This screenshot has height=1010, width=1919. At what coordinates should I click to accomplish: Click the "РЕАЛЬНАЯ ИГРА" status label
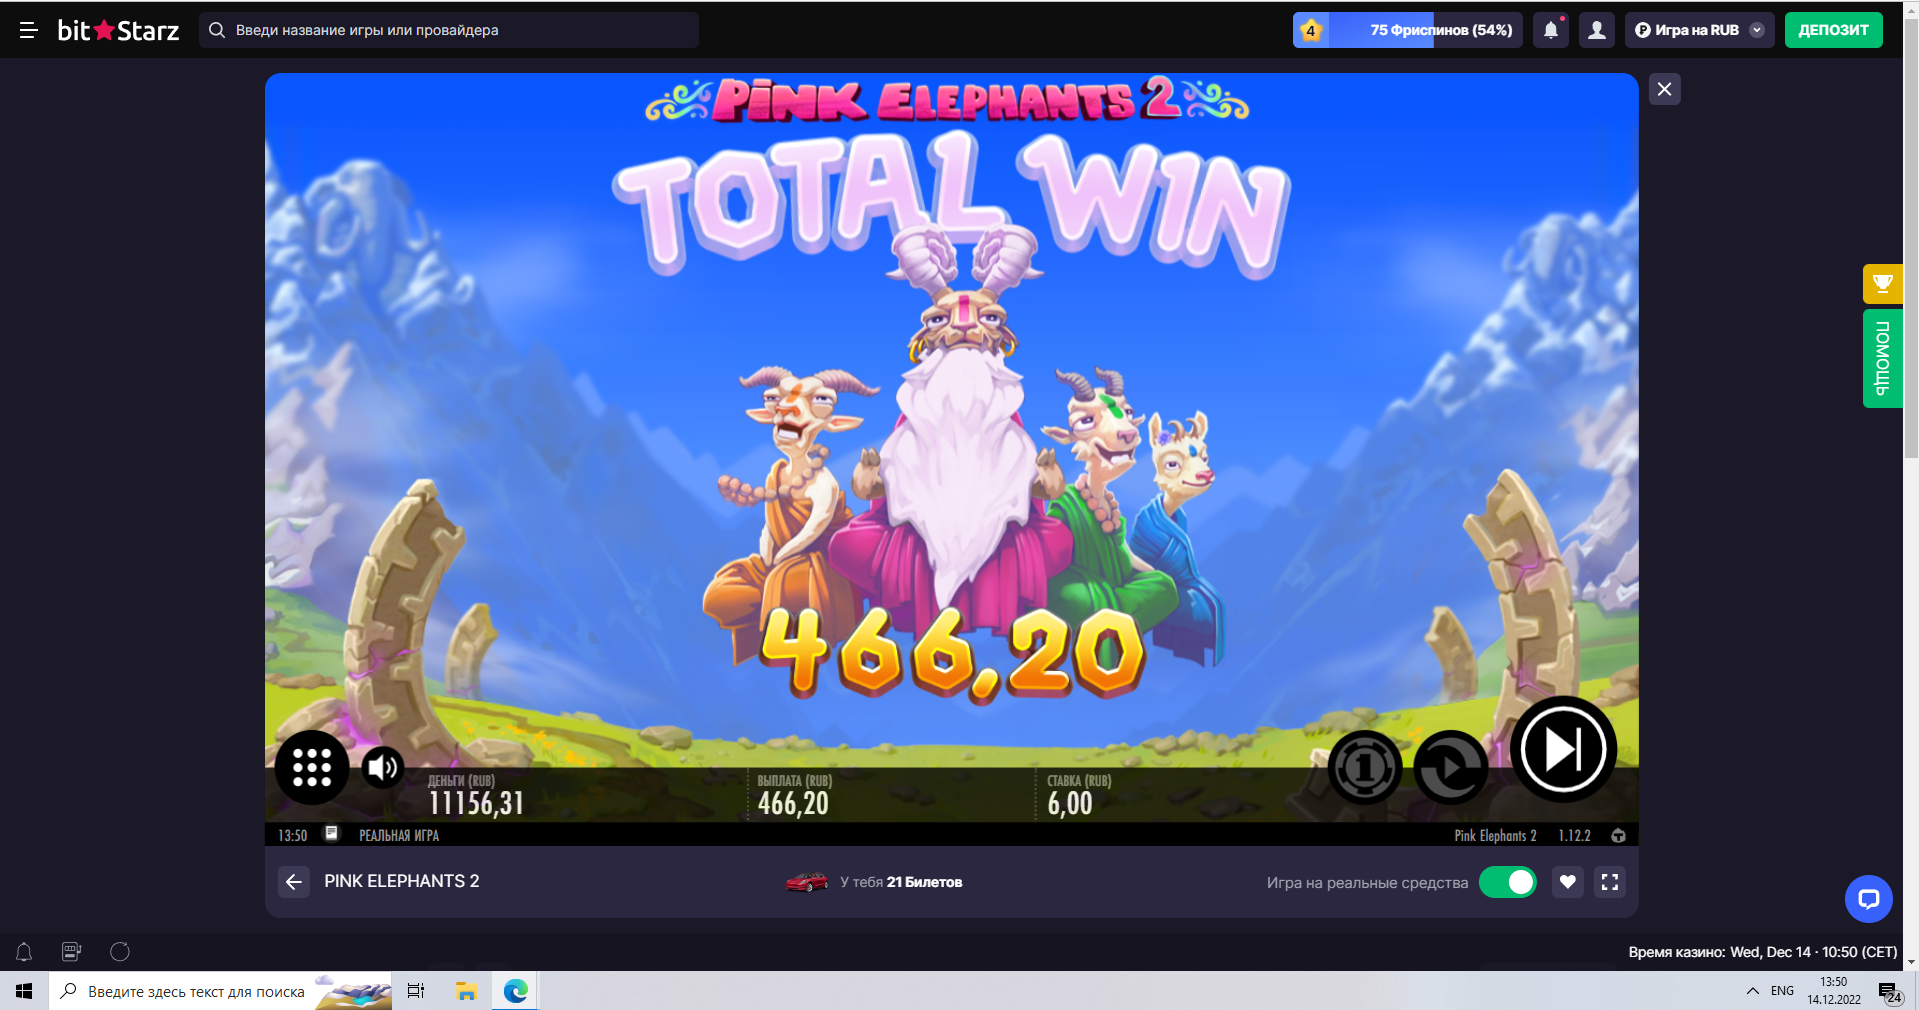pos(399,835)
